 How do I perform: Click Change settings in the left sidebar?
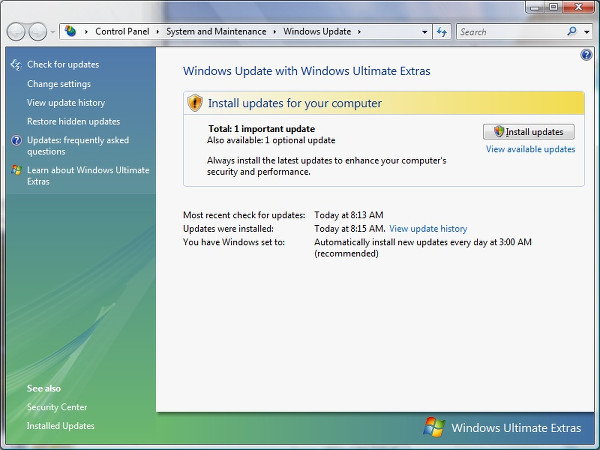59,84
